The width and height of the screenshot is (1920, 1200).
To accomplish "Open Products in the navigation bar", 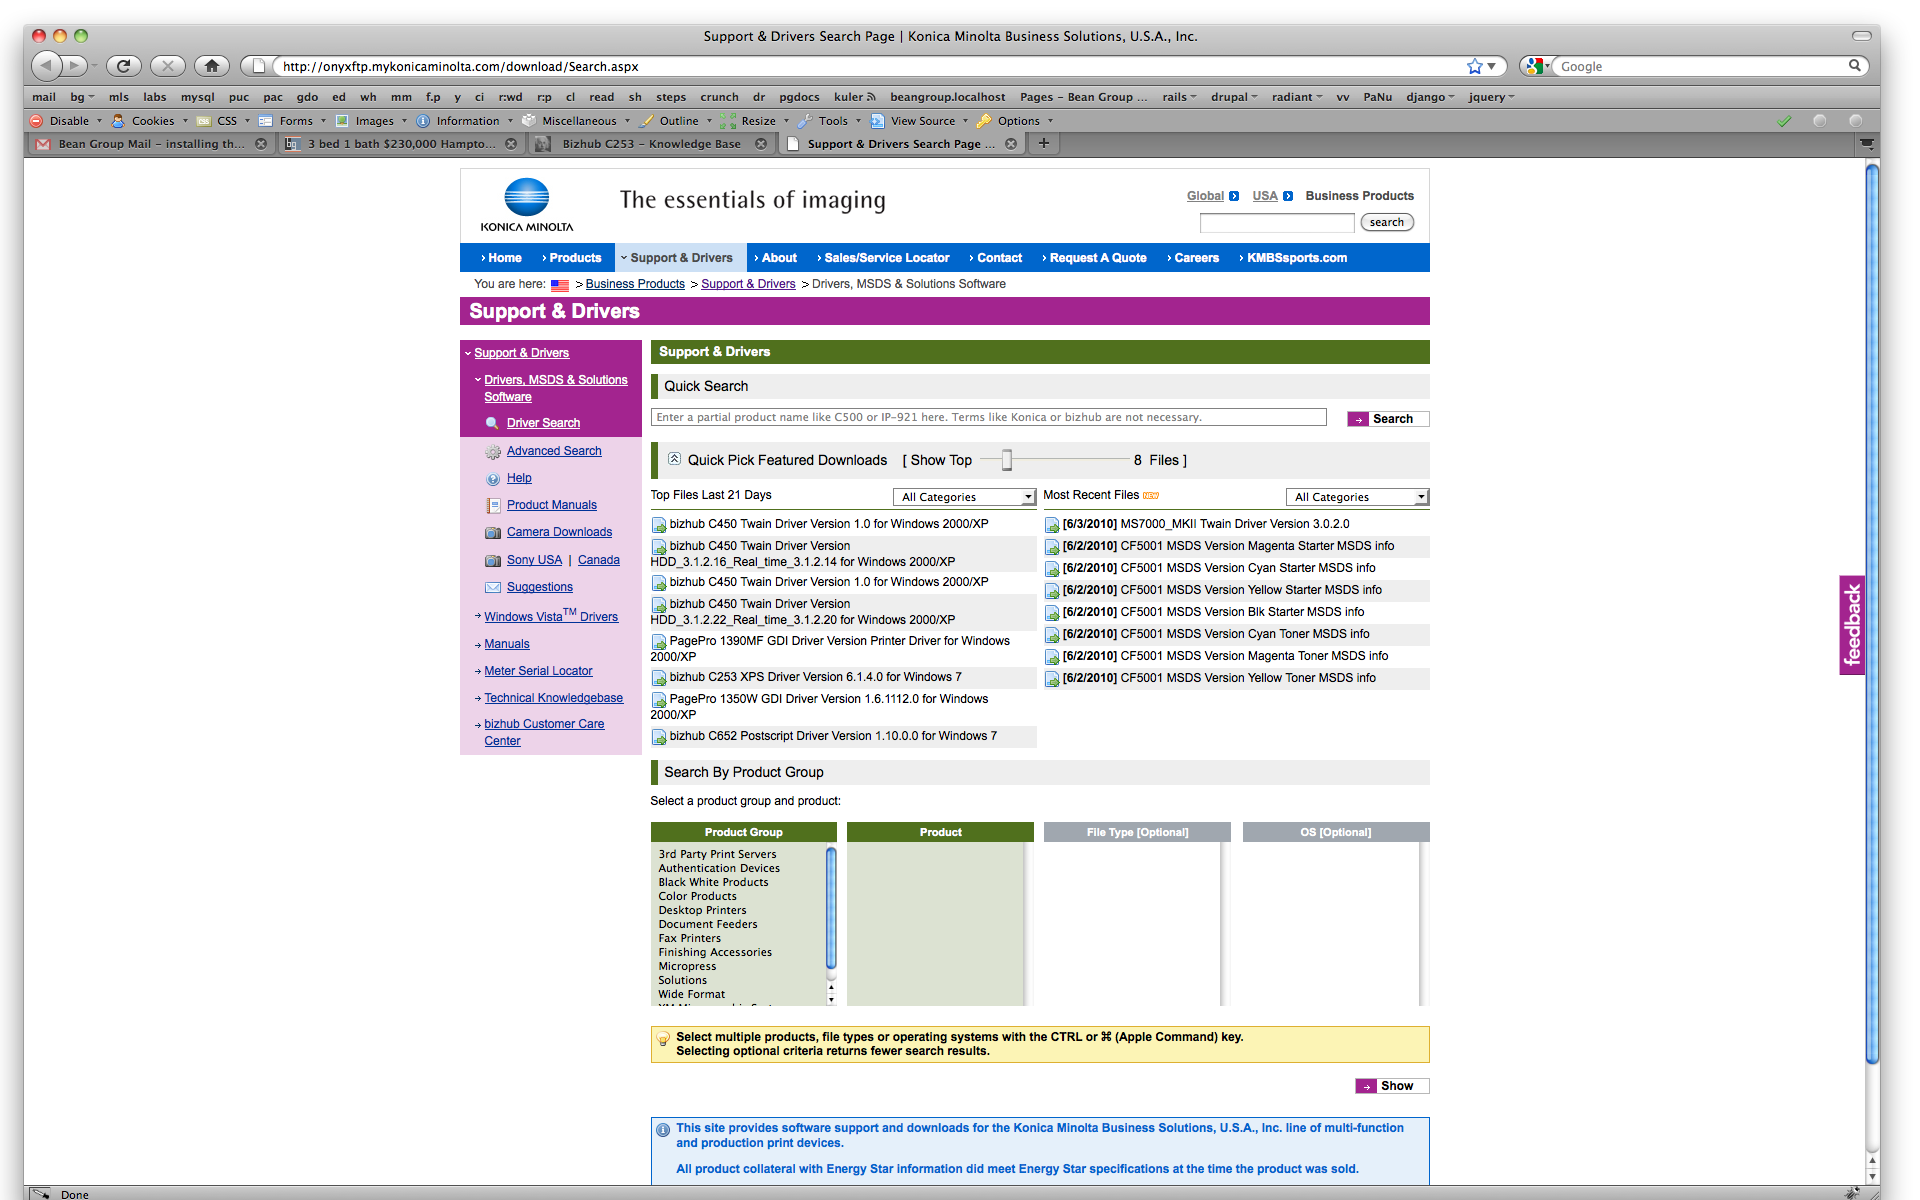I will click(x=572, y=258).
